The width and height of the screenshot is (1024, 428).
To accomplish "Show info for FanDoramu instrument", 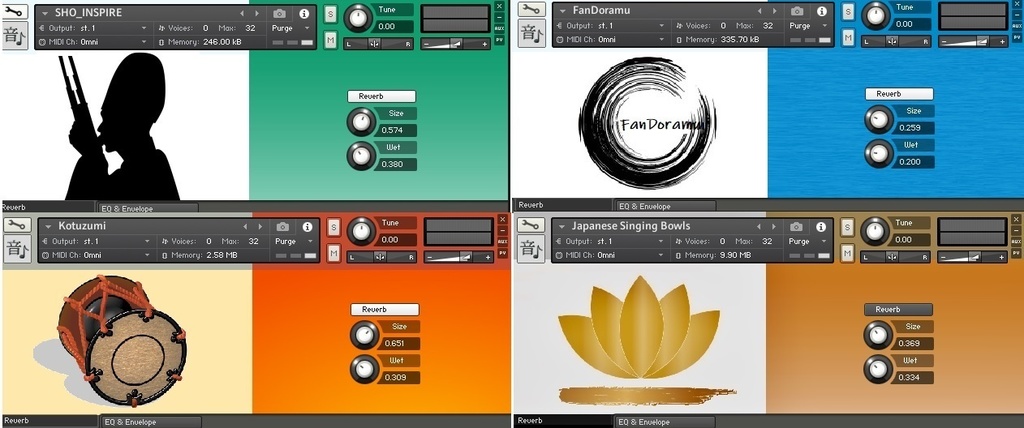I will point(822,11).
